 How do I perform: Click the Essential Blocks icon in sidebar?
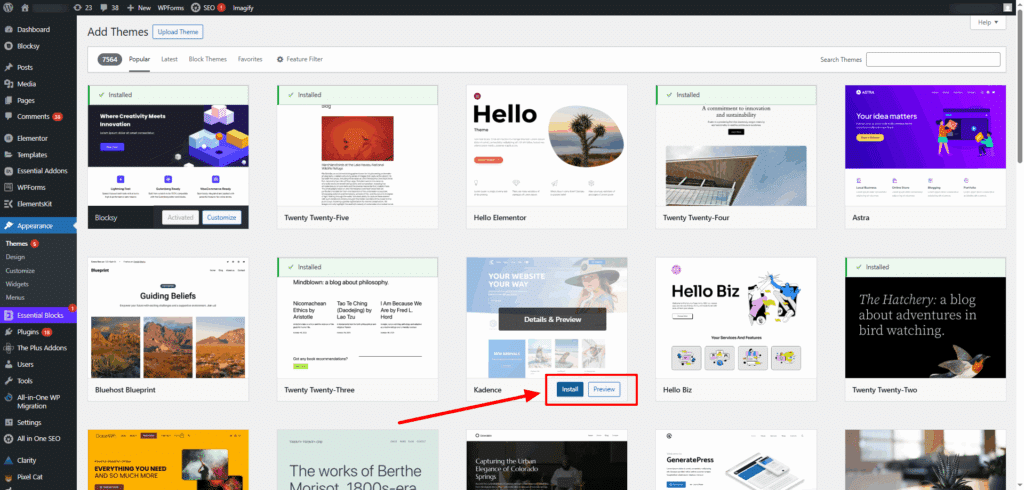tap(8, 315)
